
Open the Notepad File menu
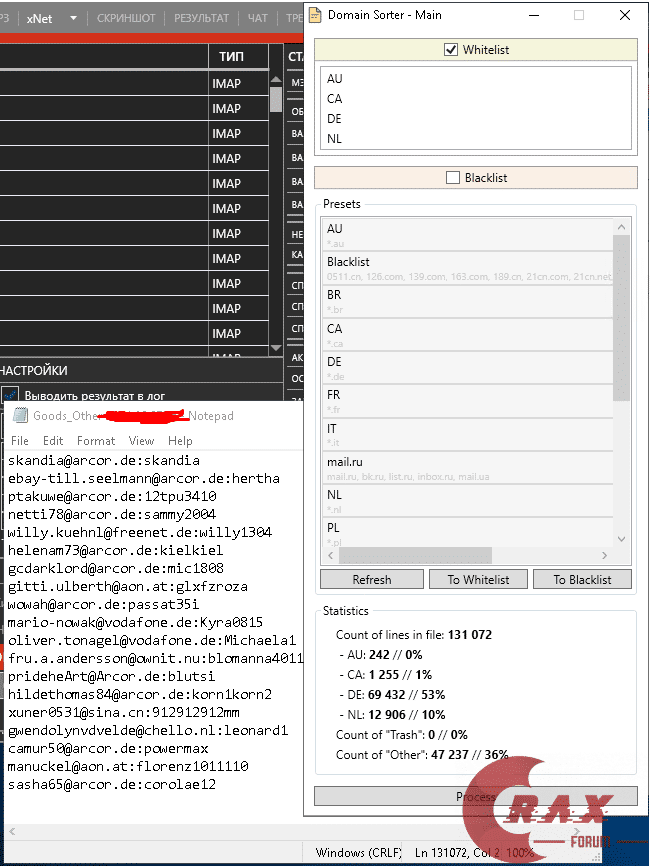[x=20, y=441]
